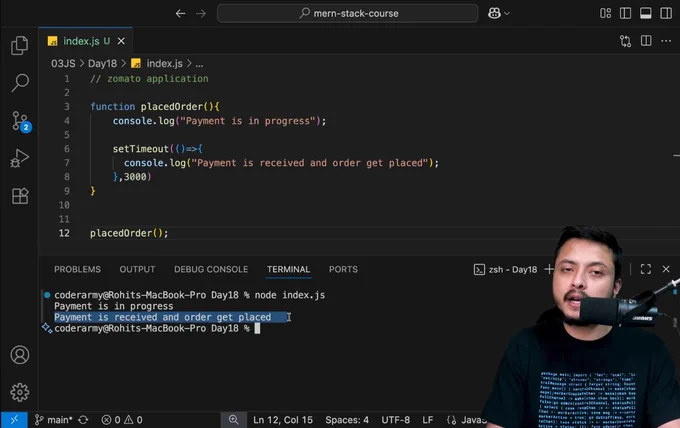Click the terminal prompt cursor
This screenshot has height=428, width=680.
tap(257, 328)
